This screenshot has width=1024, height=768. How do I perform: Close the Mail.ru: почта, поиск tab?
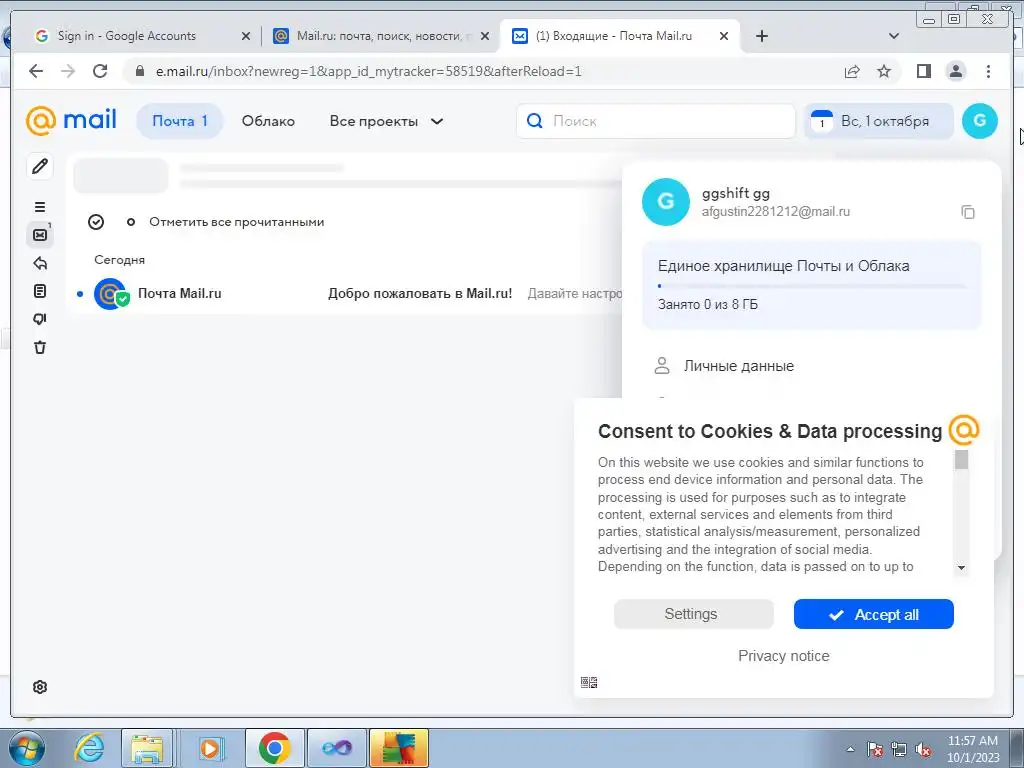coord(485,36)
